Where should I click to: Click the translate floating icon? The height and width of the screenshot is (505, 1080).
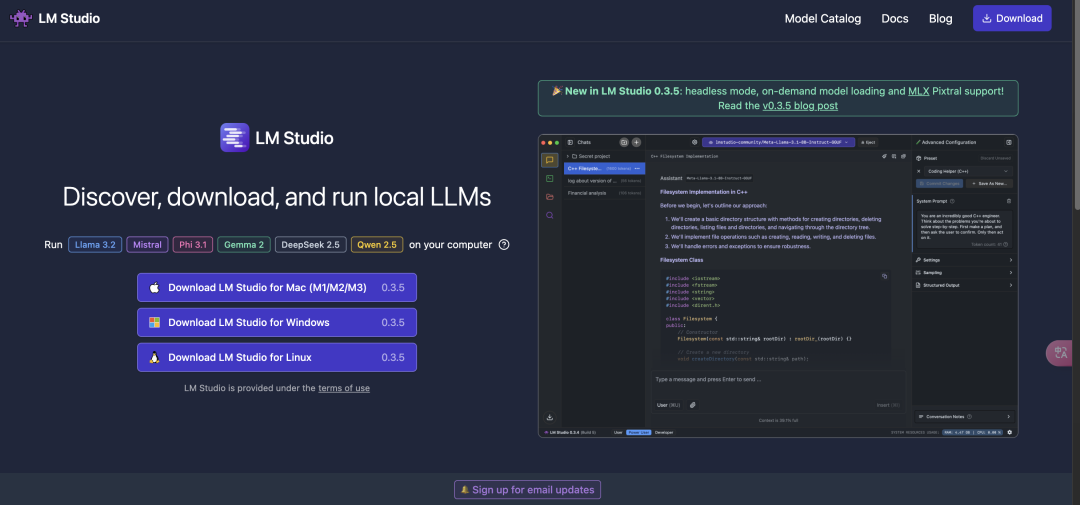[x=1061, y=353]
